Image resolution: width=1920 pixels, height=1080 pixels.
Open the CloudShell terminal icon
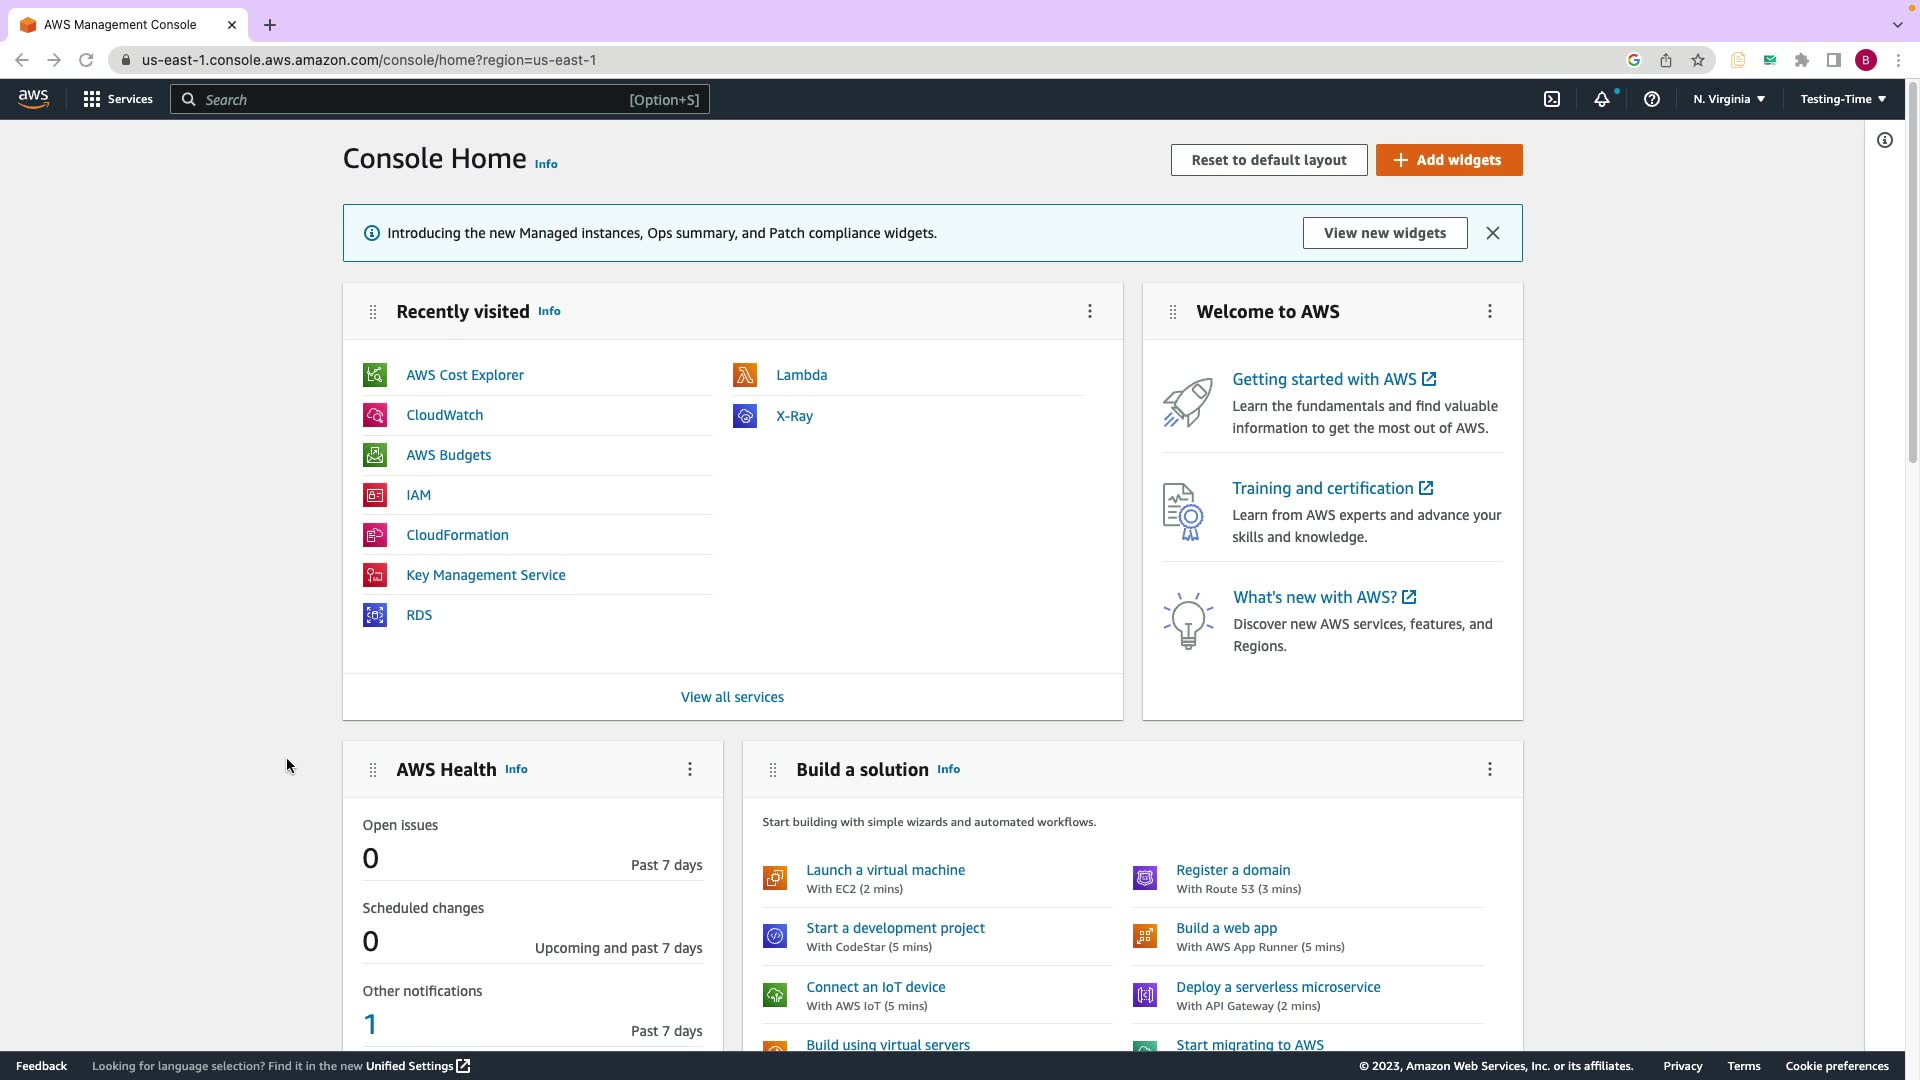[x=1552, y=99]
